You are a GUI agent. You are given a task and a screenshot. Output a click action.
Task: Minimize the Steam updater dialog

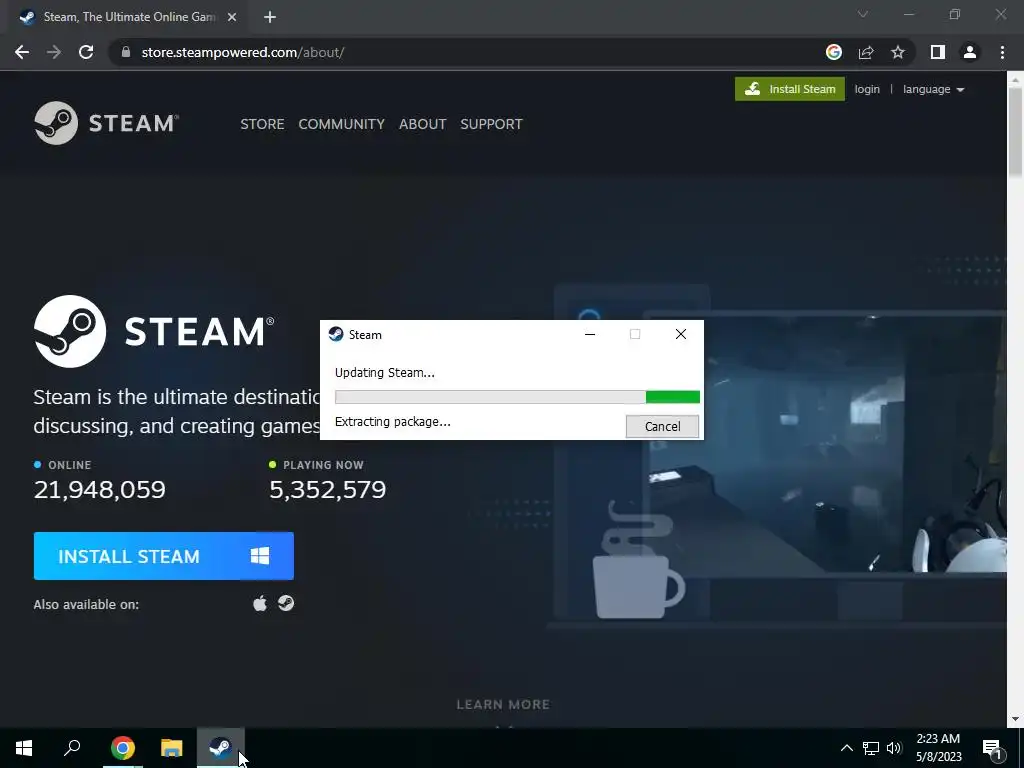click(x=590, y=334)
